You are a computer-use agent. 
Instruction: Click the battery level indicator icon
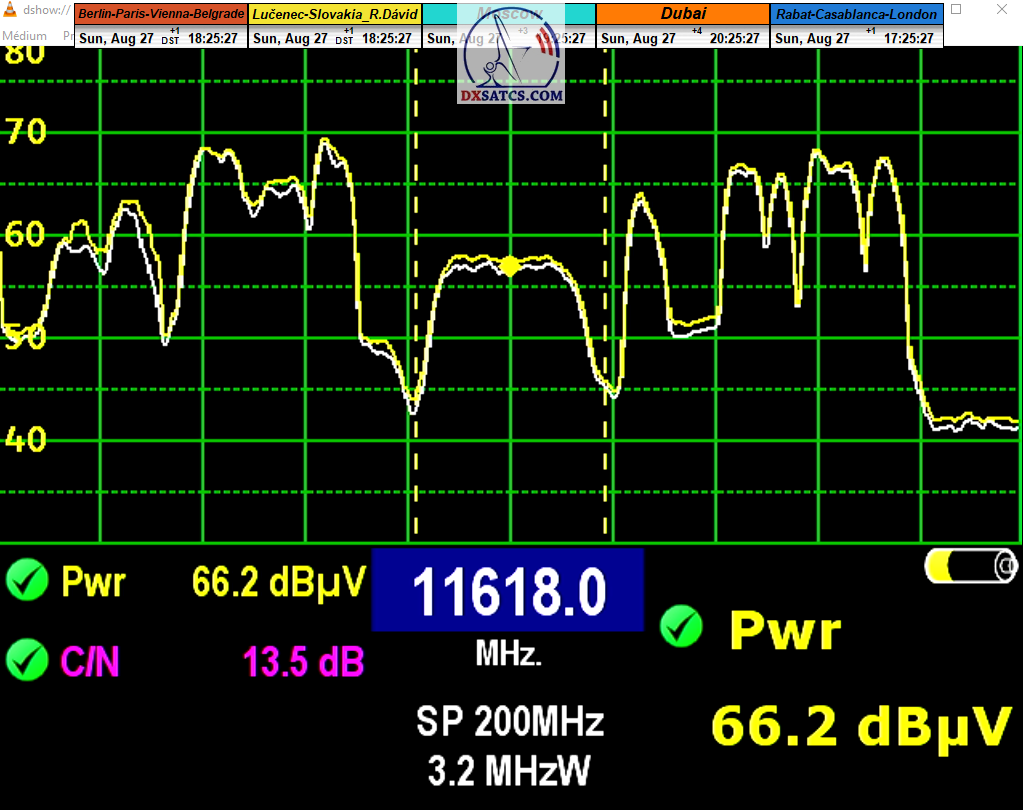(x=970, y=567)
